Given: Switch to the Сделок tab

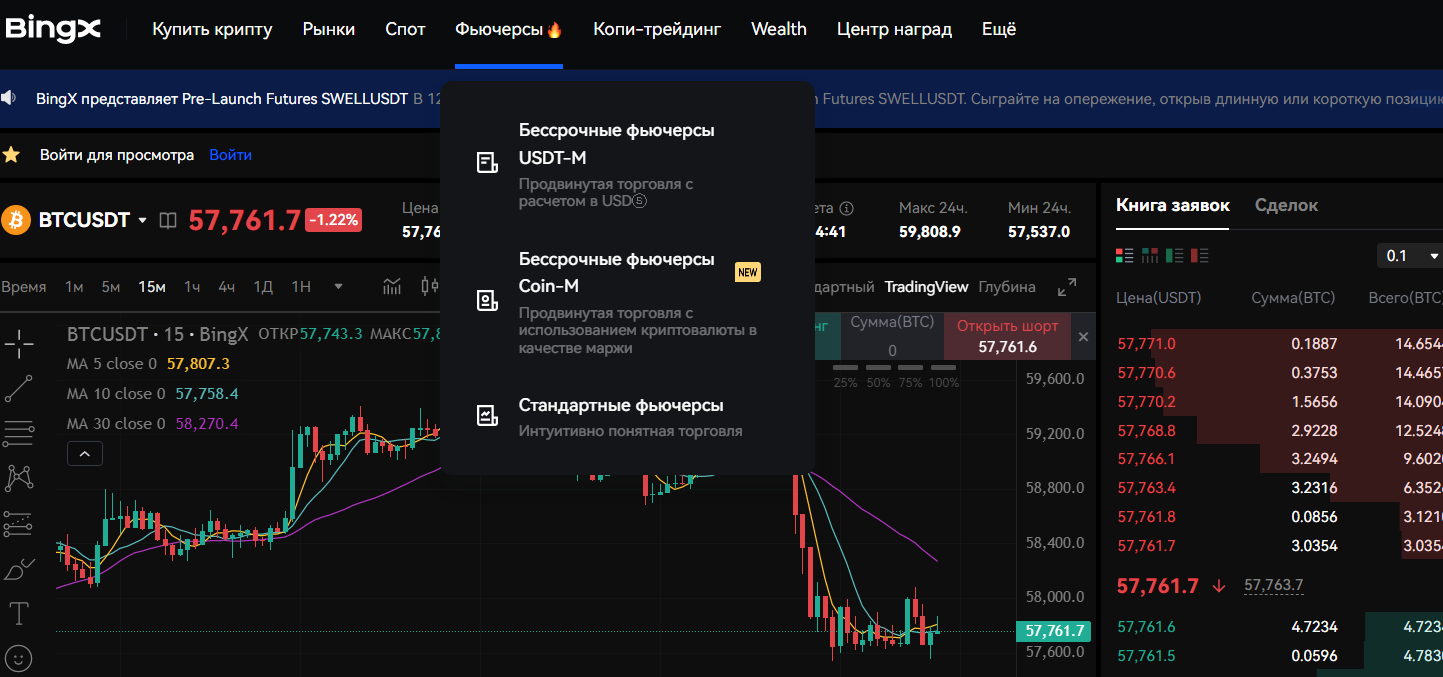Looking at the screenshot, I should pyautogui.click(x=1286, y=205).
